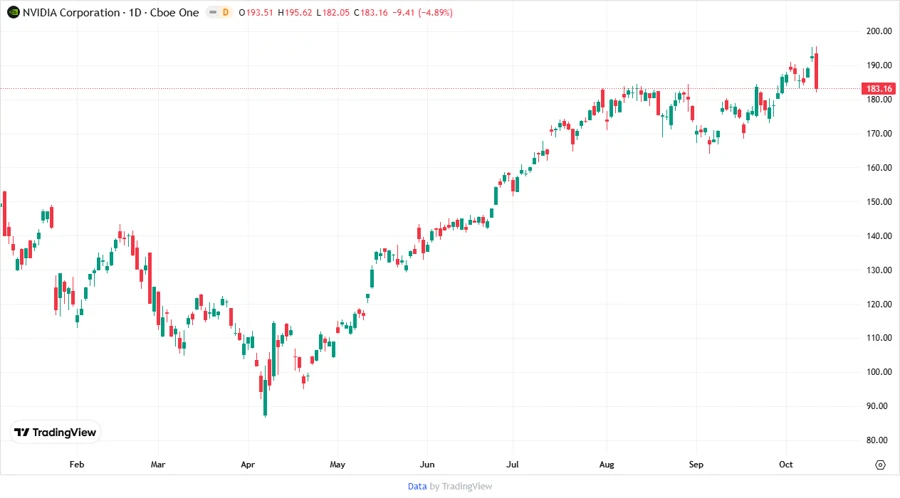Click the 80.00 price axis label
This screenshot has width=900, height=498.
pyautogui.click(x=879, y=440)
